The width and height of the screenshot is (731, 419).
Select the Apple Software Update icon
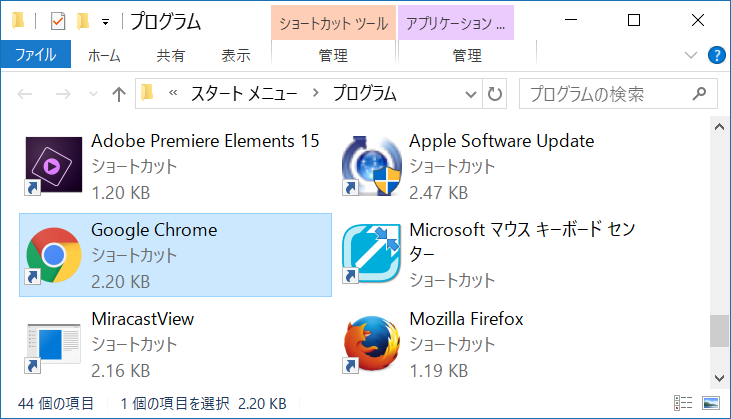[x=372, y=165]
